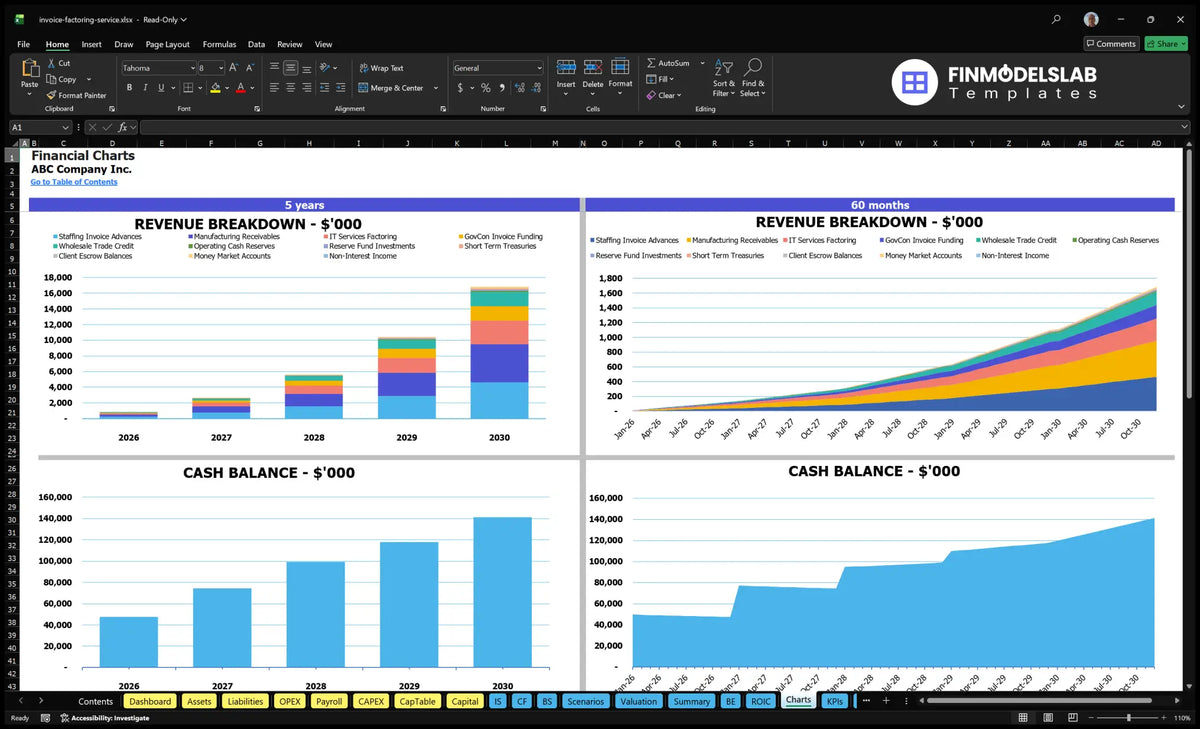
Task: Apply the red font color
Action: coord(240,88)
